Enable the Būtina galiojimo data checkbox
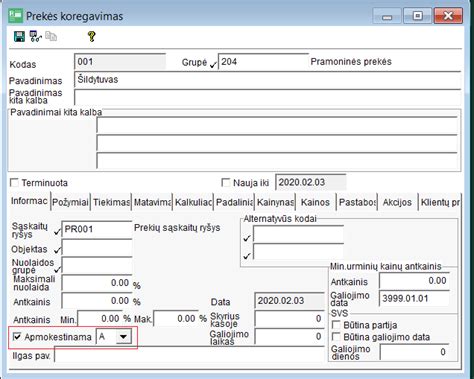Viewport: 474px width, 379px height. coord(336,337)
